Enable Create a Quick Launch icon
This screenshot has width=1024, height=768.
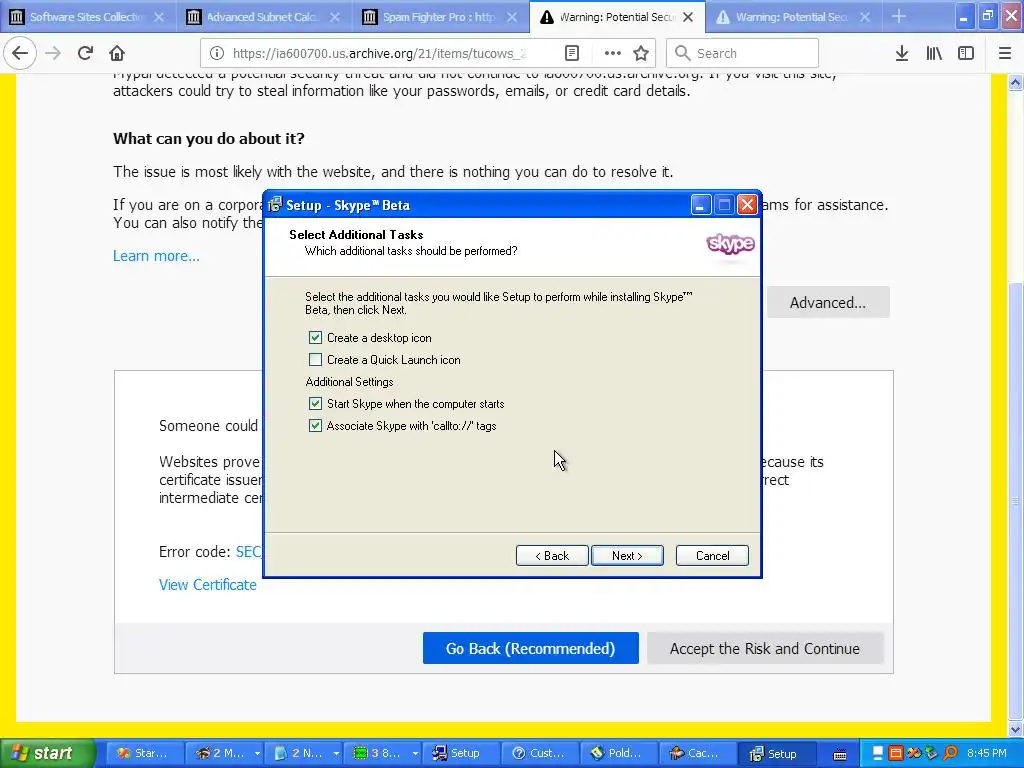click(x=315, y=360)
